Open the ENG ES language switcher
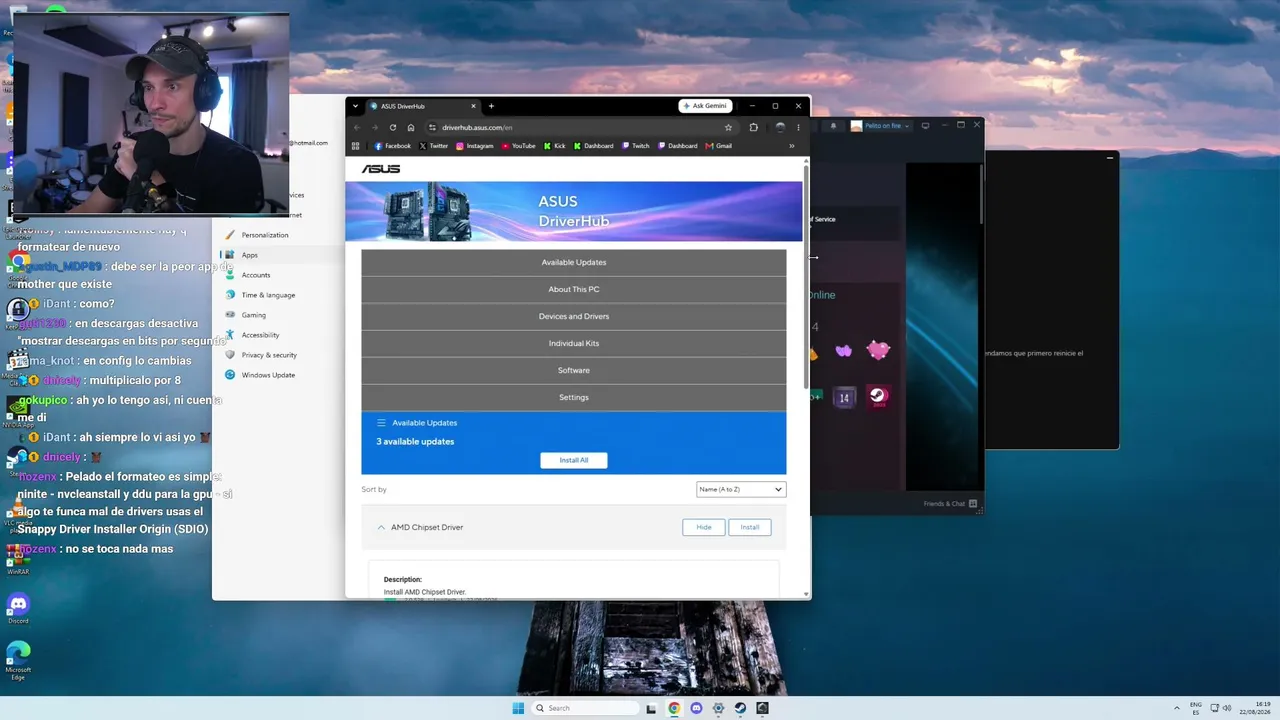This screenshot has width=1280, height=720. click(1195, 708)
